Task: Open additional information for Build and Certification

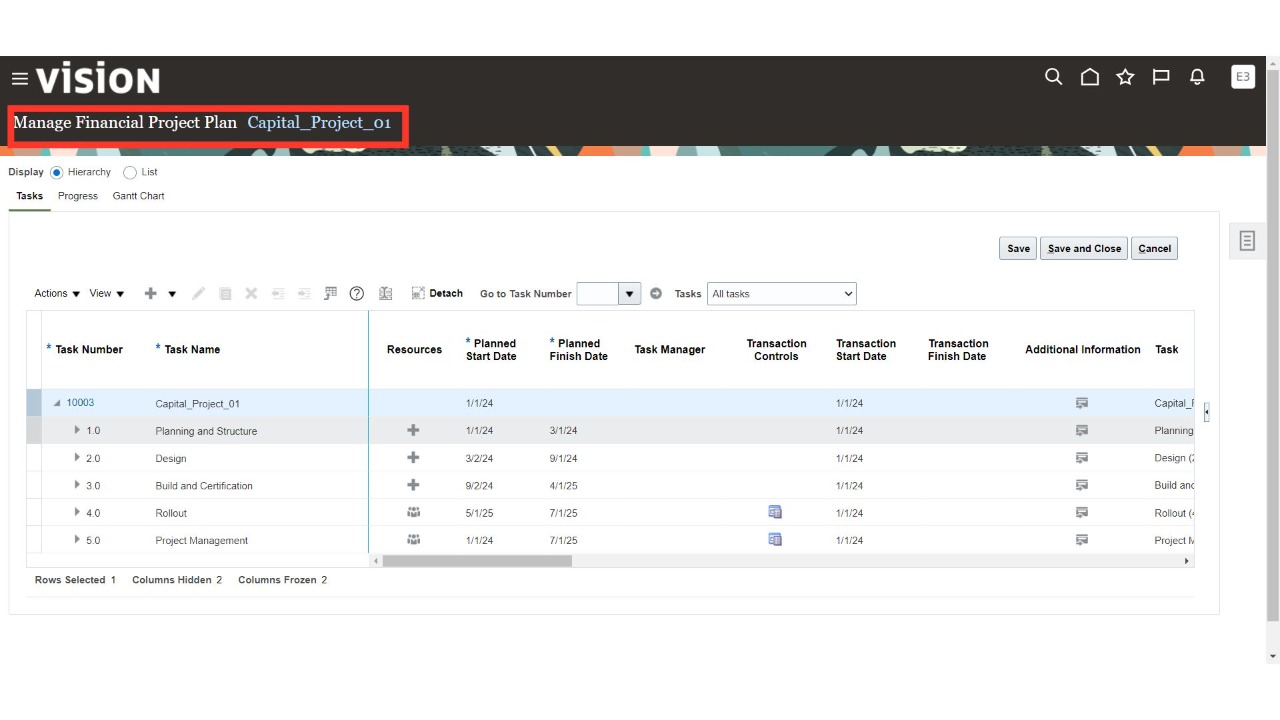Action: 1081,485
